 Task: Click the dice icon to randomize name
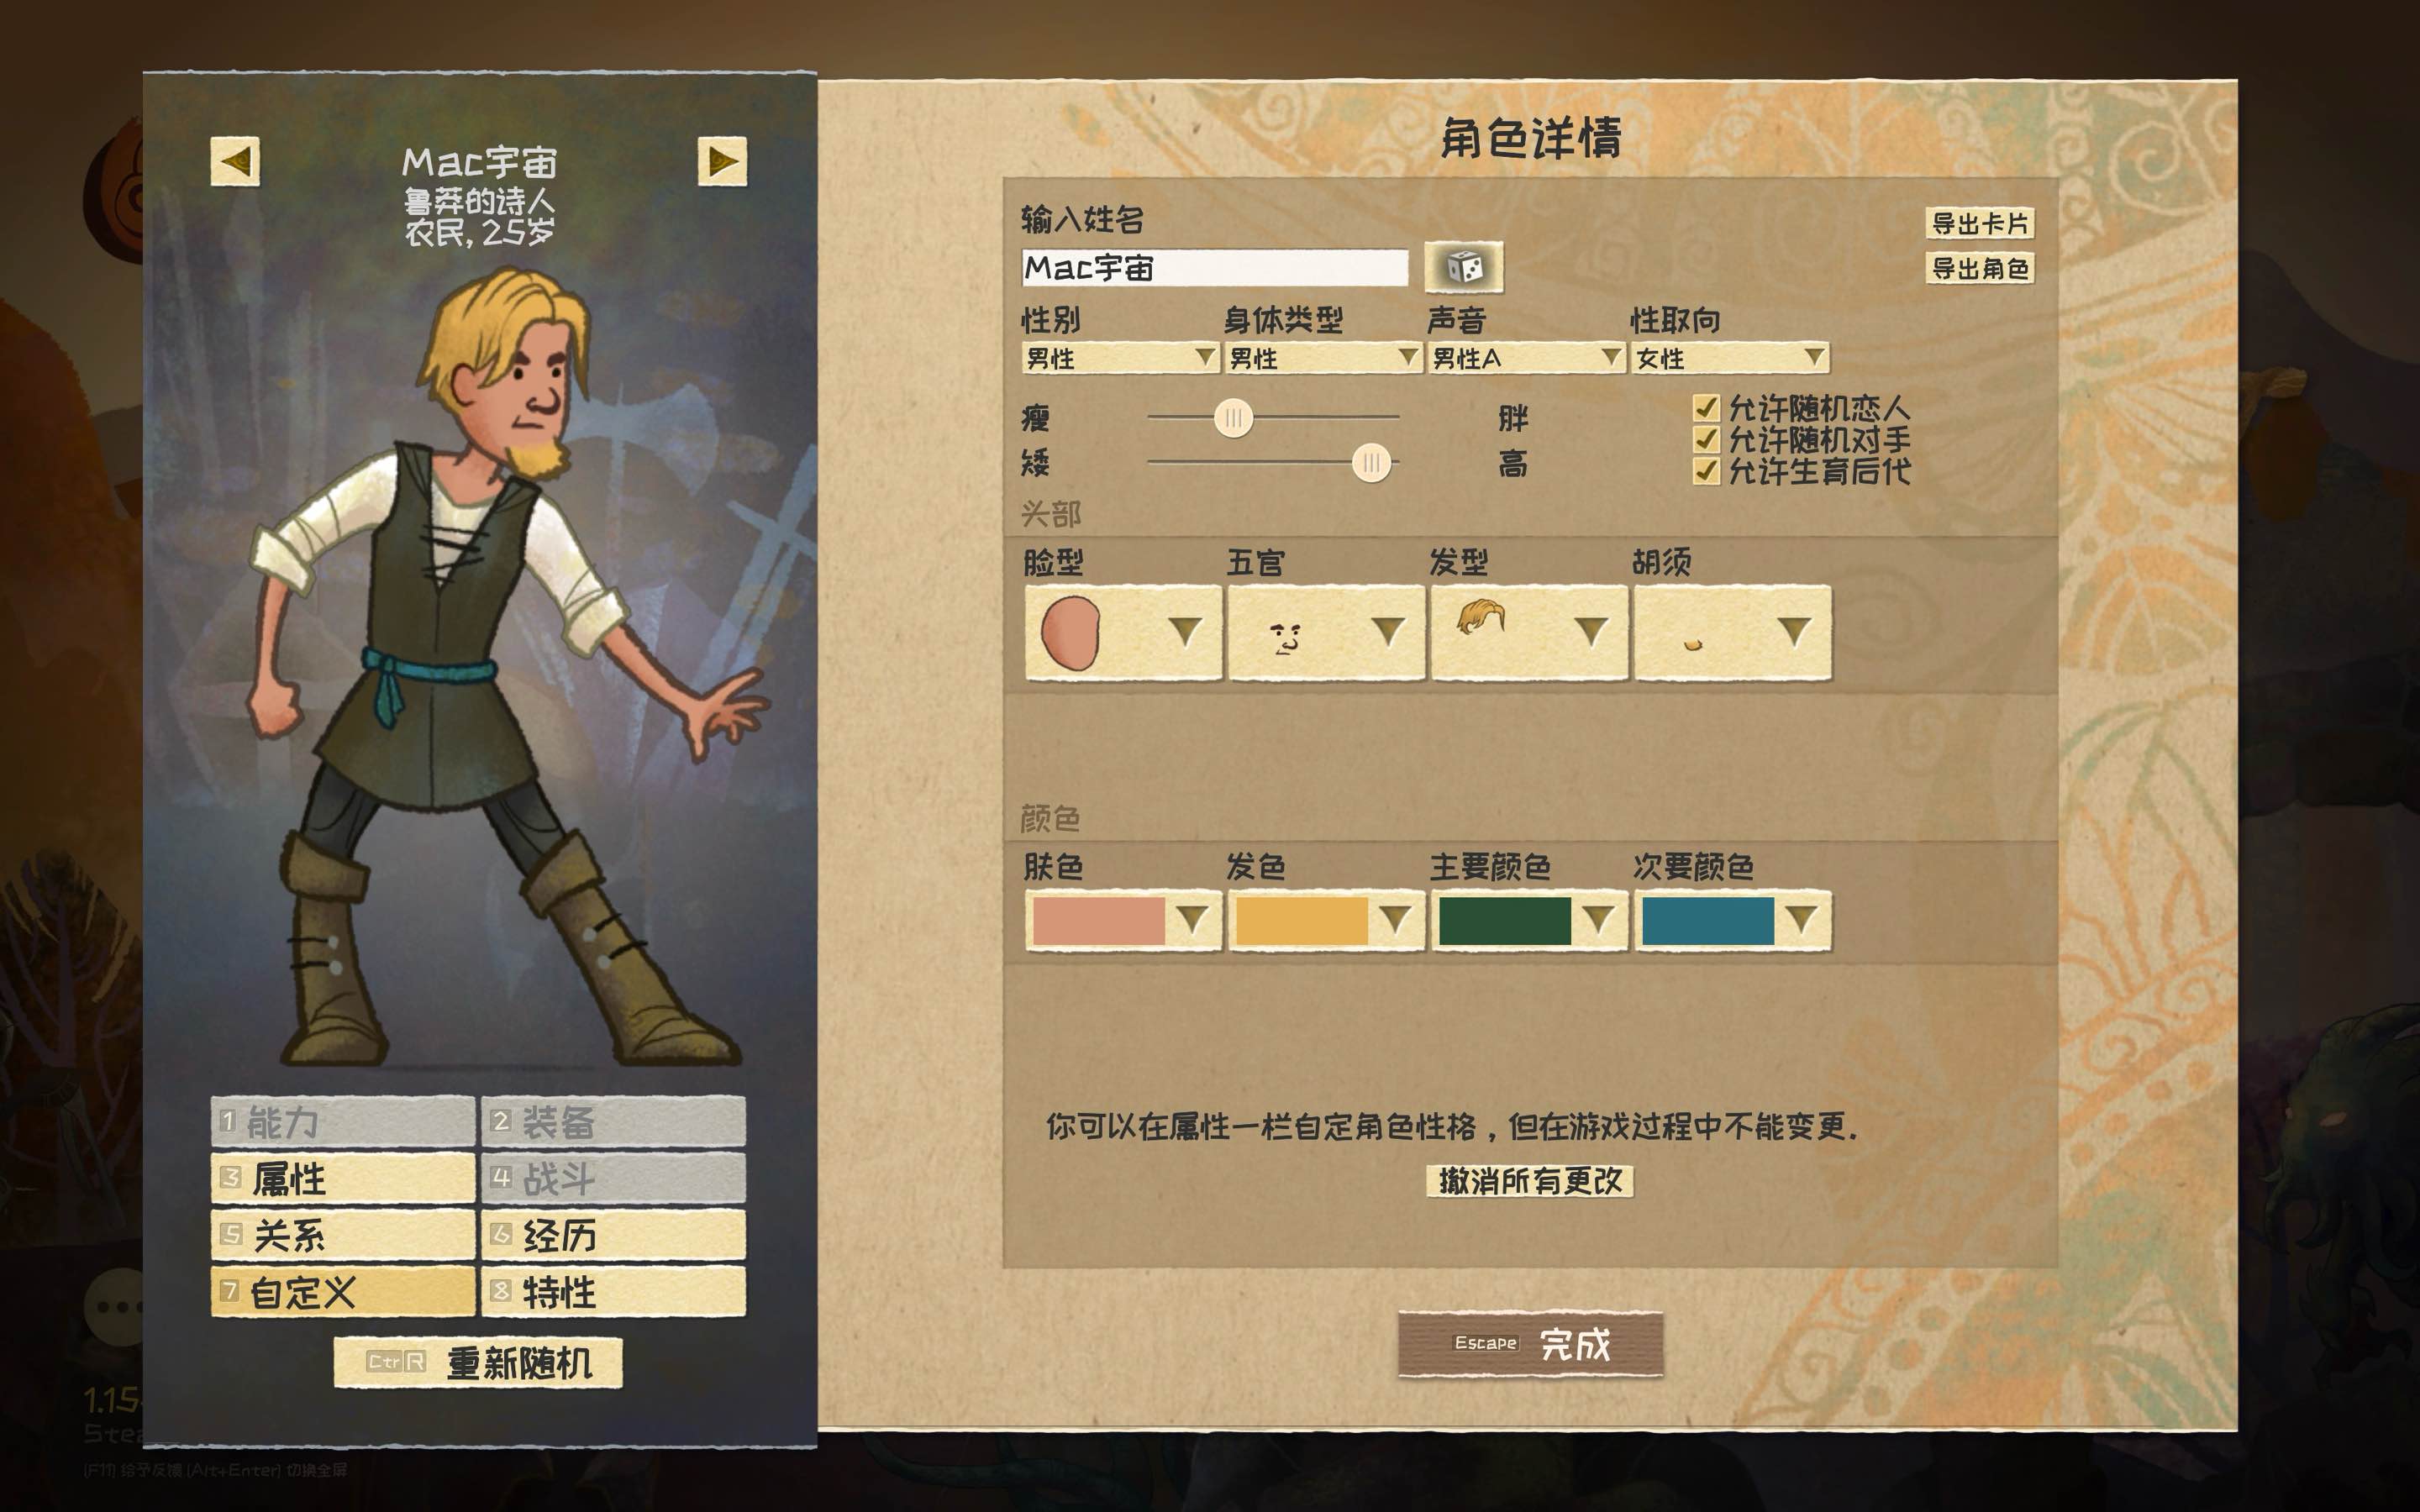coord(1463,267)
